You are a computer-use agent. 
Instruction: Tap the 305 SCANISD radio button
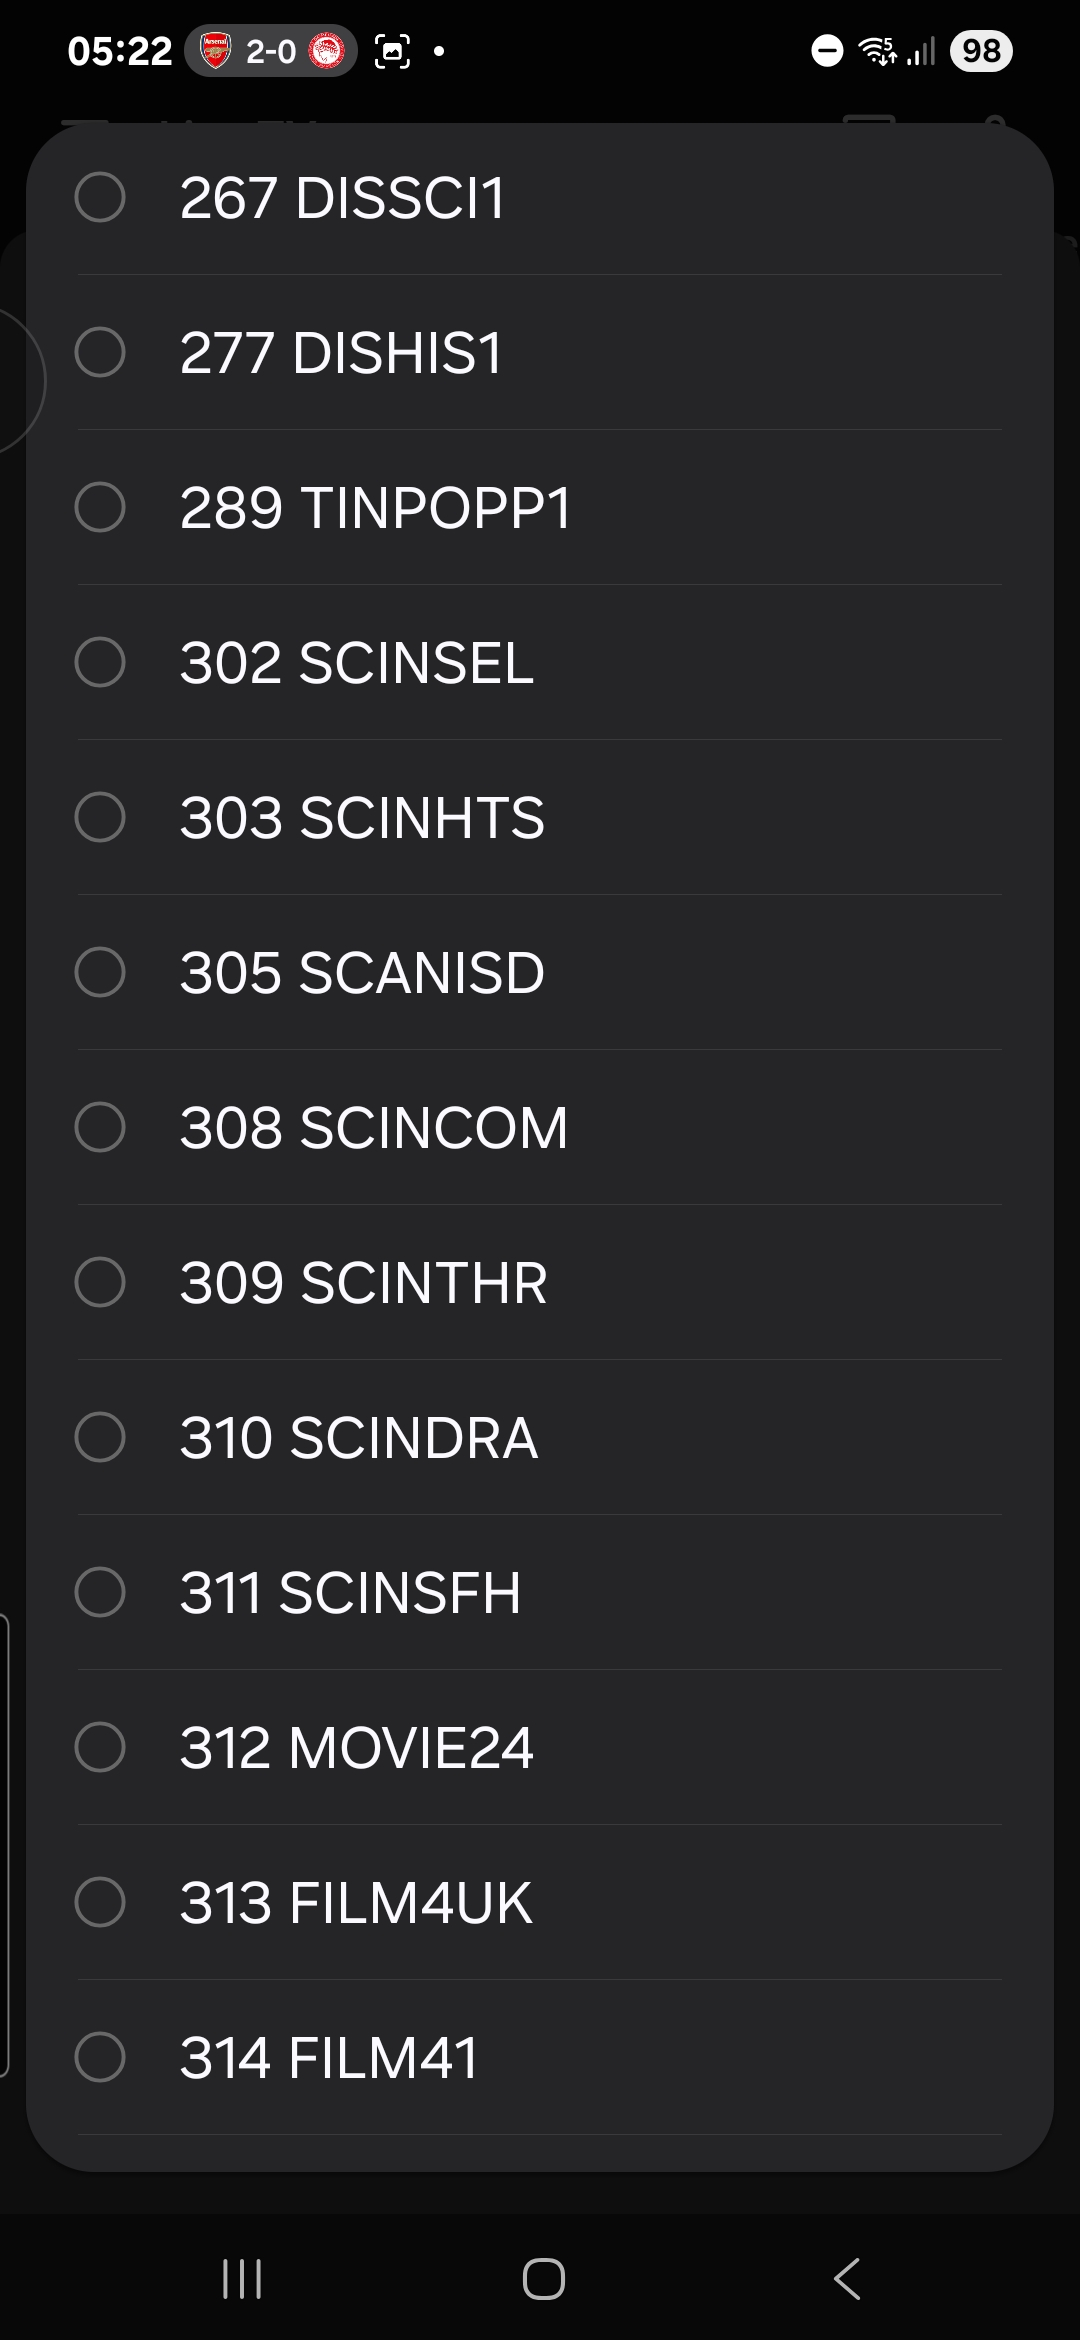point(100,972)
